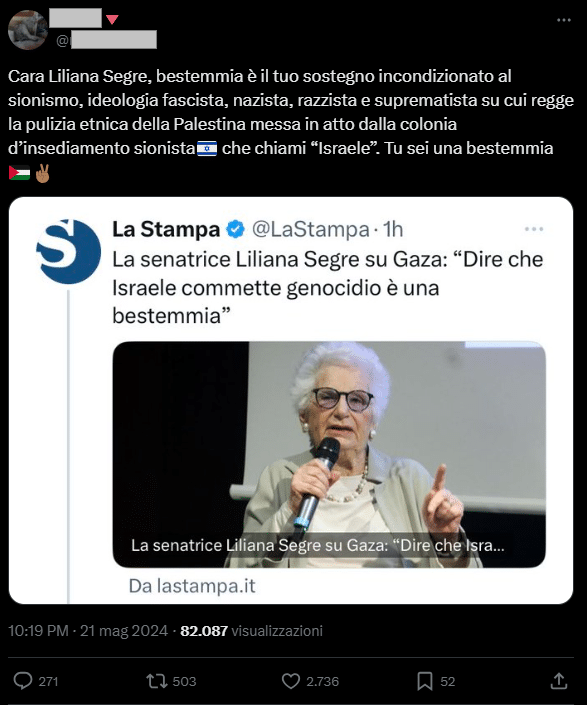The width and height of the screenshot is (587, 705).
Task: Click the La Stampa account name
Action: 166,229
